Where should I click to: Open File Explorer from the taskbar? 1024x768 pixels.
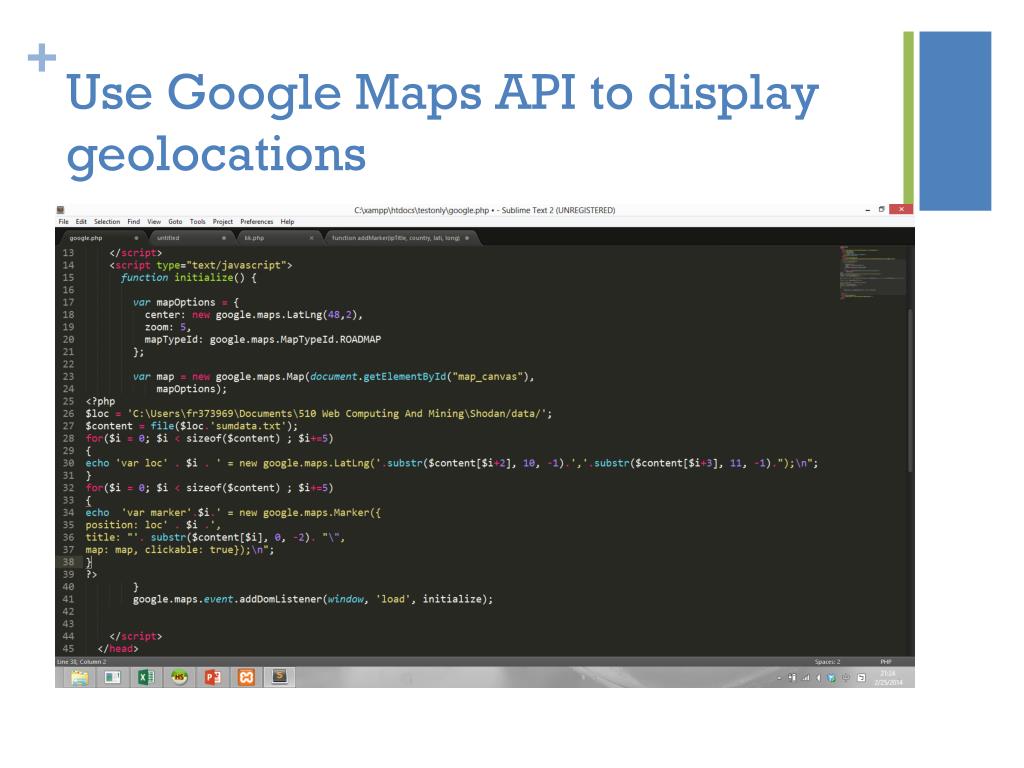[x=80, y=677]
